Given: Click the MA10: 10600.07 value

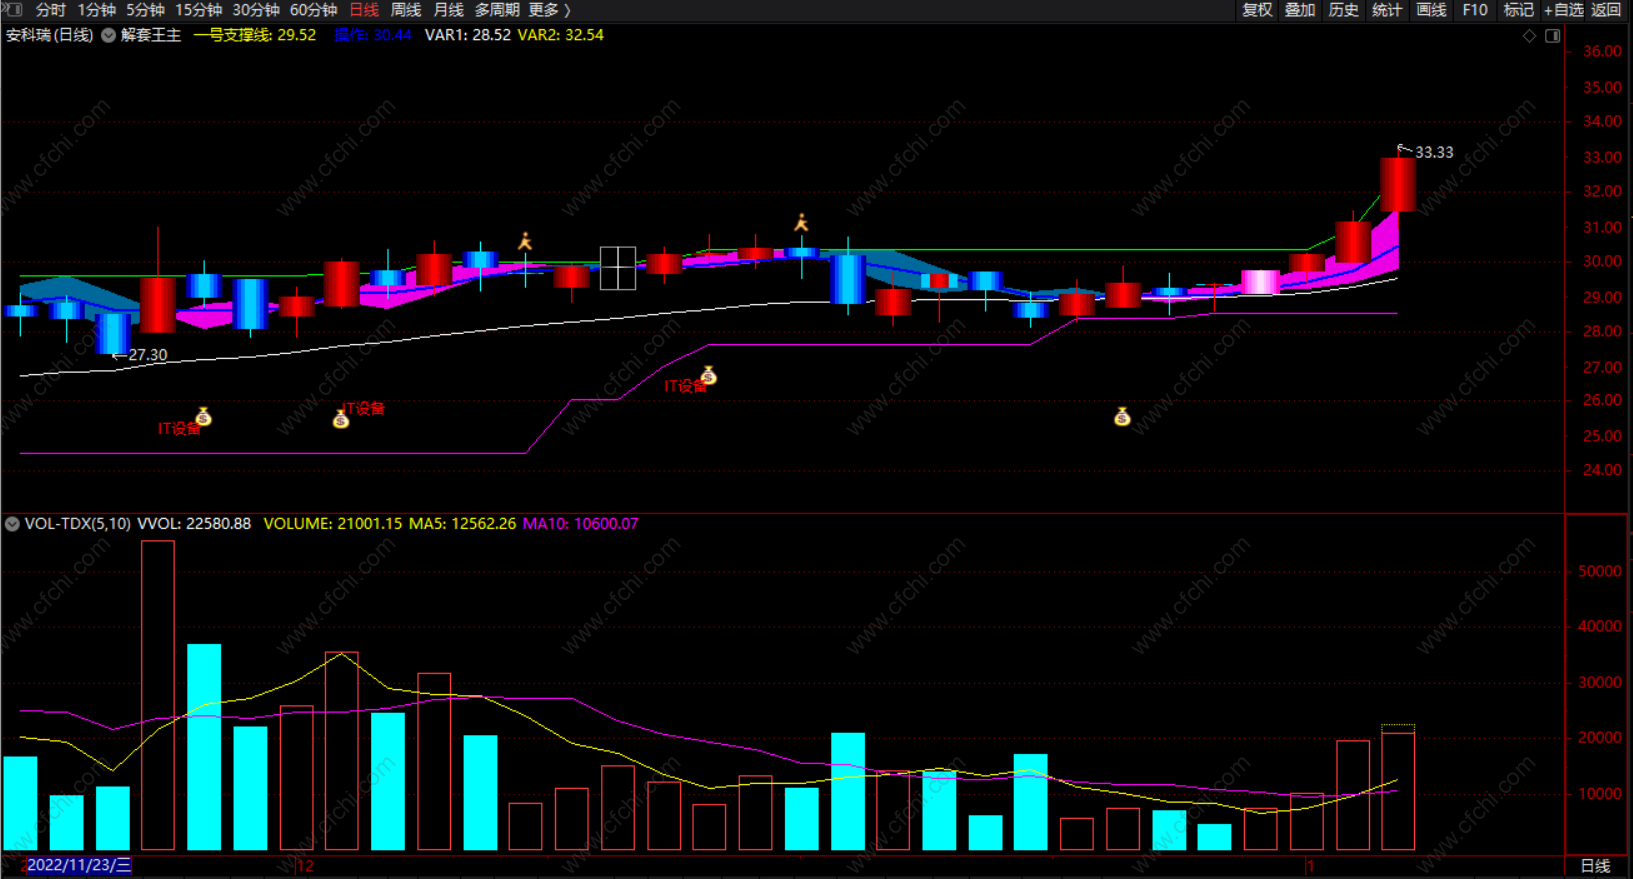Looking at the screenshot, I should (x=580, y=524).
